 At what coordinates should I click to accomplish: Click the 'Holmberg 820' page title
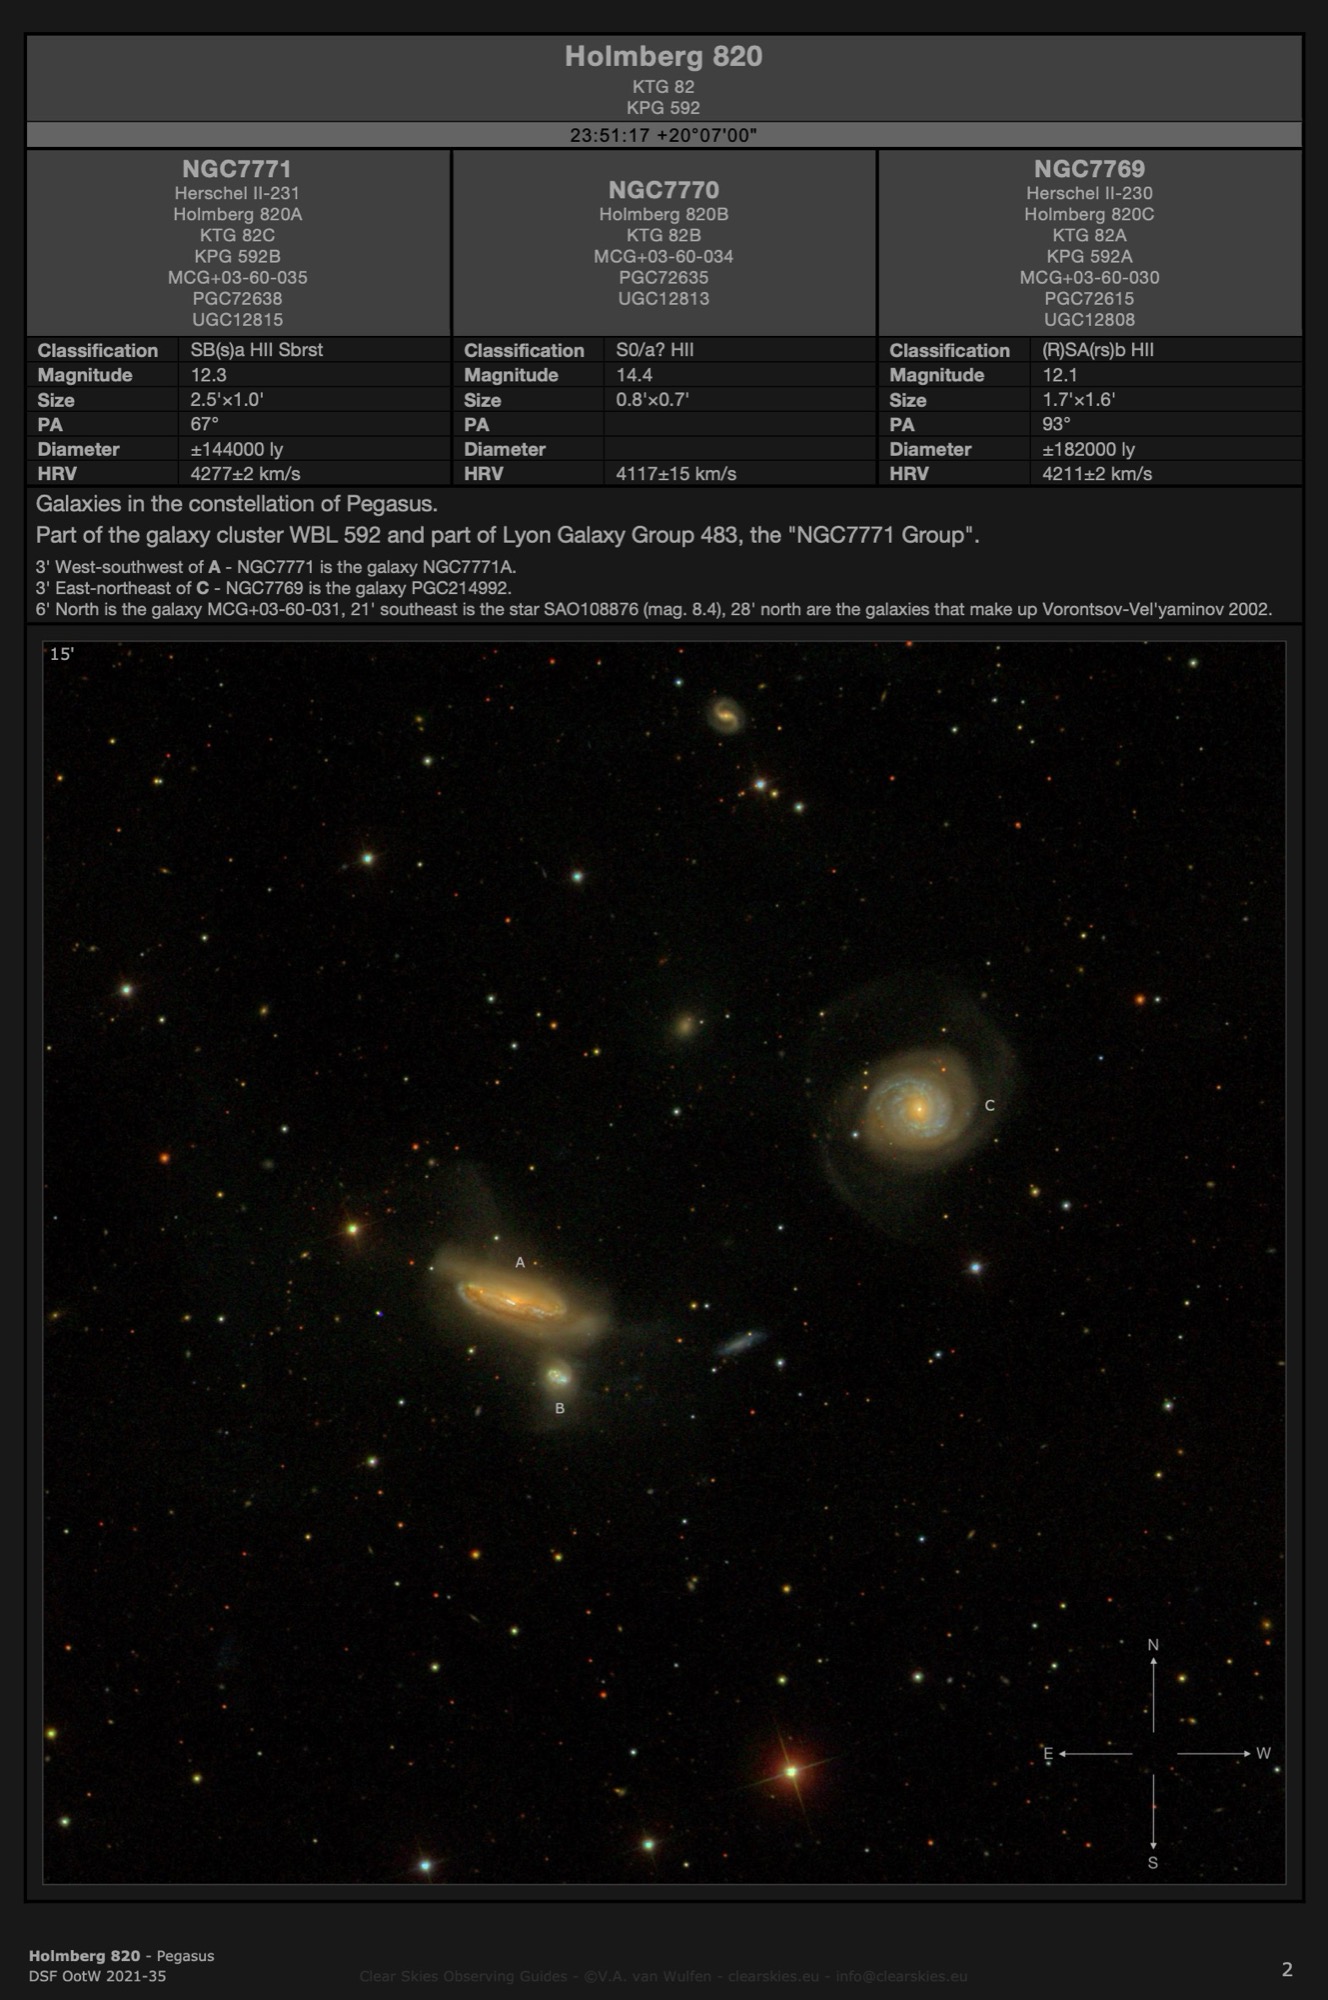(663, 56)
